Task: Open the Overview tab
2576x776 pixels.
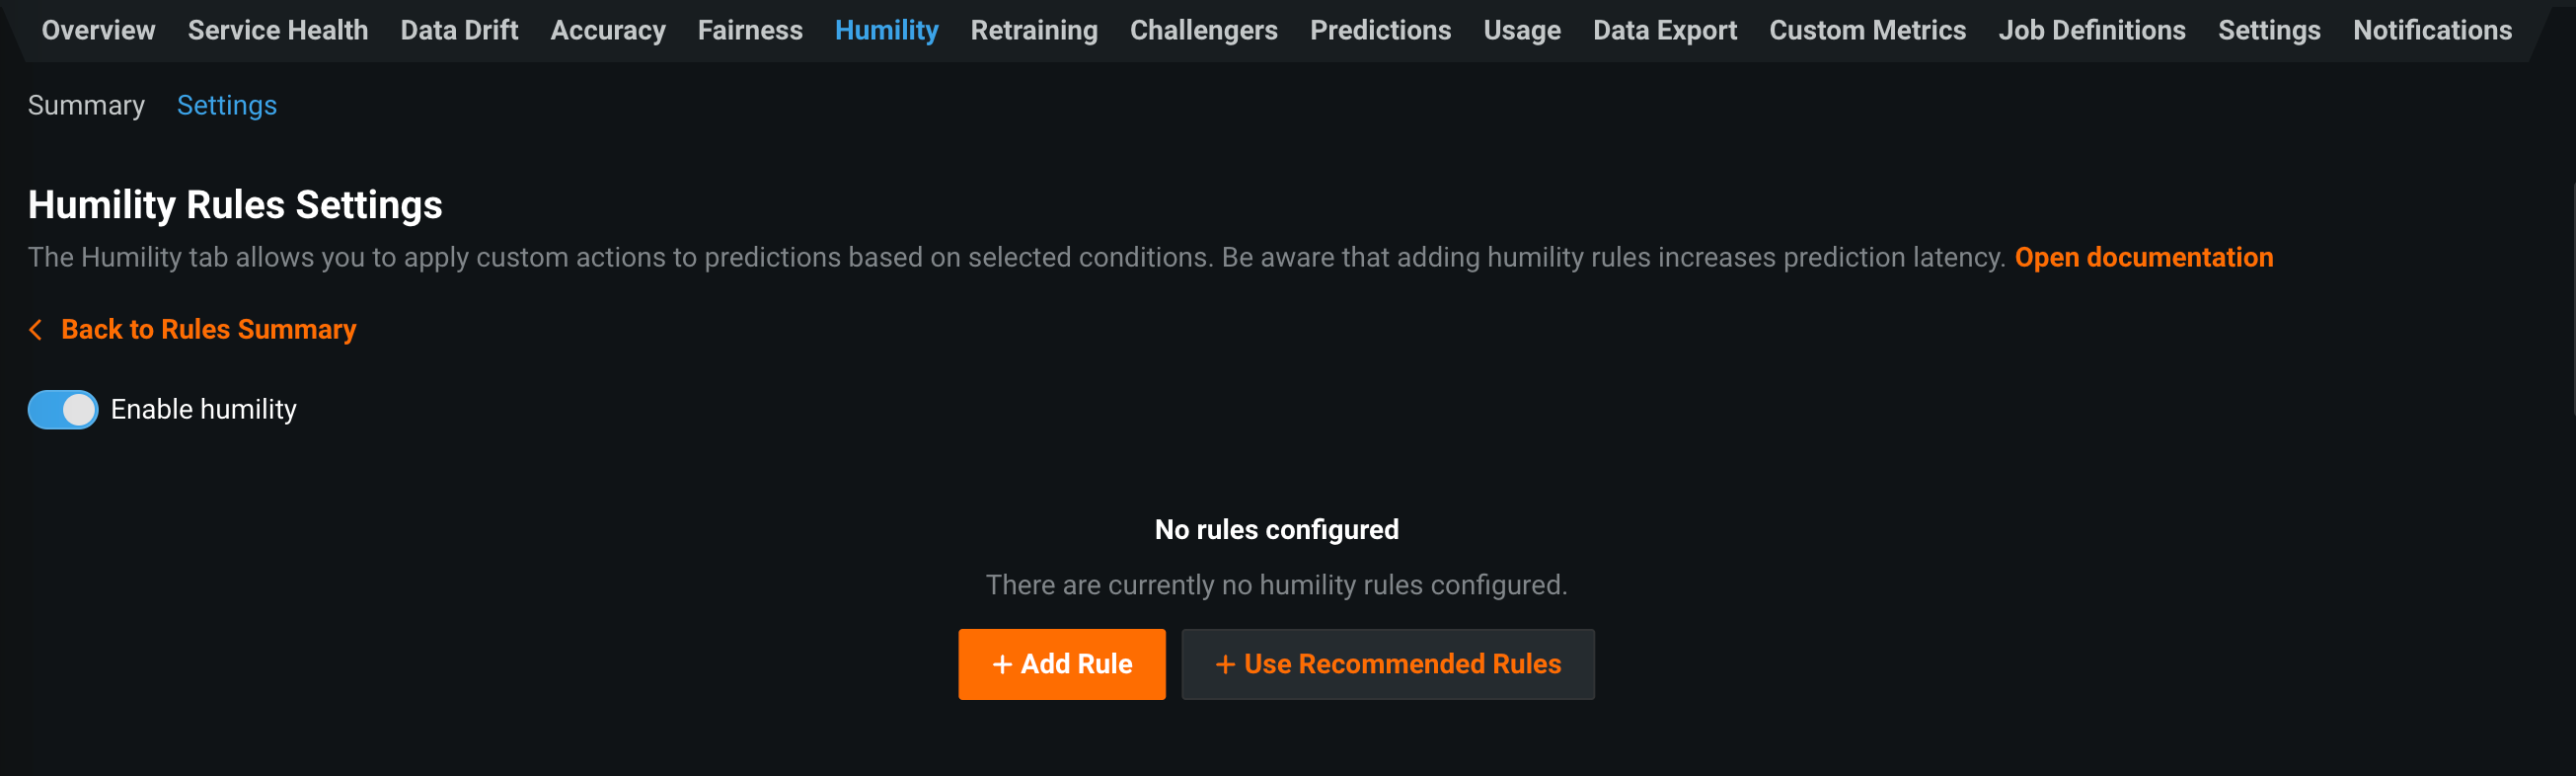Action: point(98,30)
